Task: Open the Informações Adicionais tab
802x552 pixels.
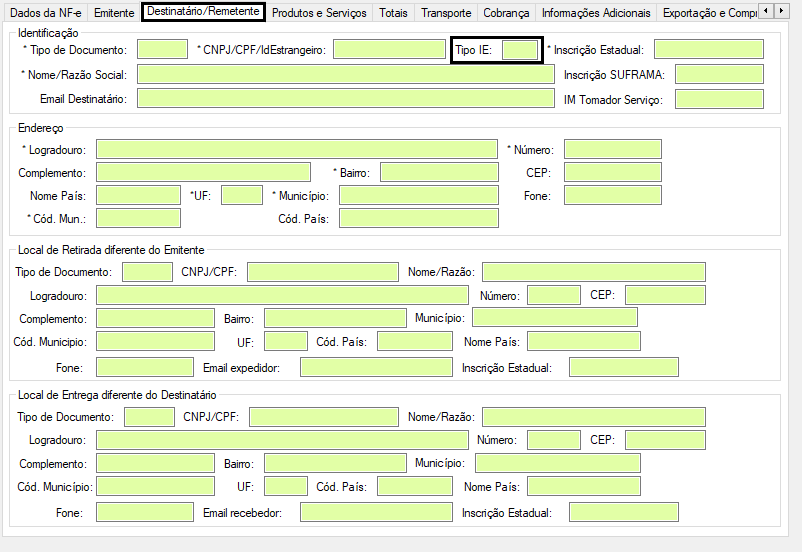Action: [596, 12]
